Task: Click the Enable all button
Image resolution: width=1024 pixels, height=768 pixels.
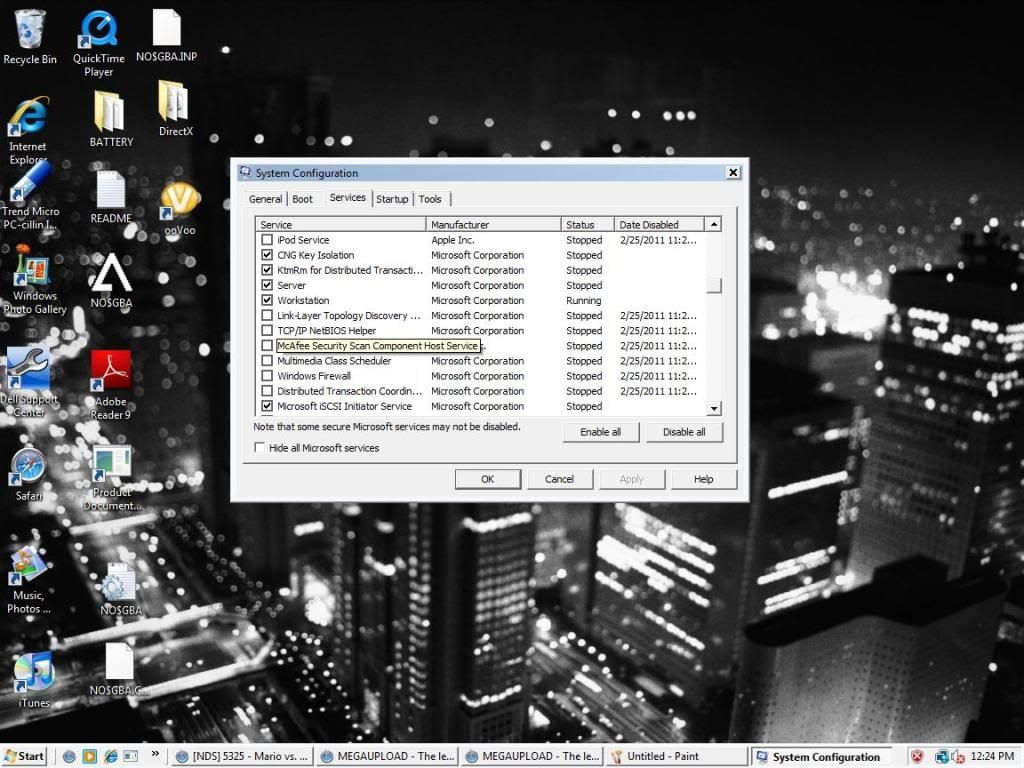Action: click(x=600, y=432)
